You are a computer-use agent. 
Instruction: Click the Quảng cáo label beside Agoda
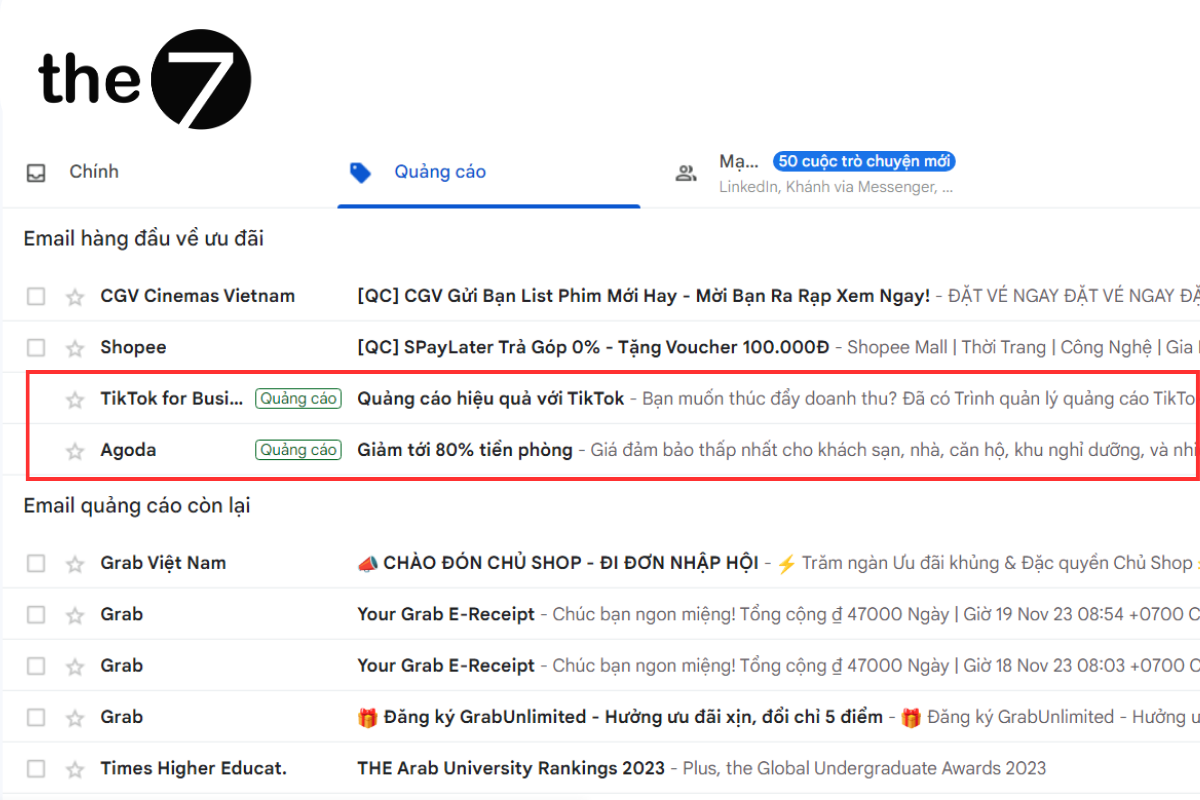[298, 450]
